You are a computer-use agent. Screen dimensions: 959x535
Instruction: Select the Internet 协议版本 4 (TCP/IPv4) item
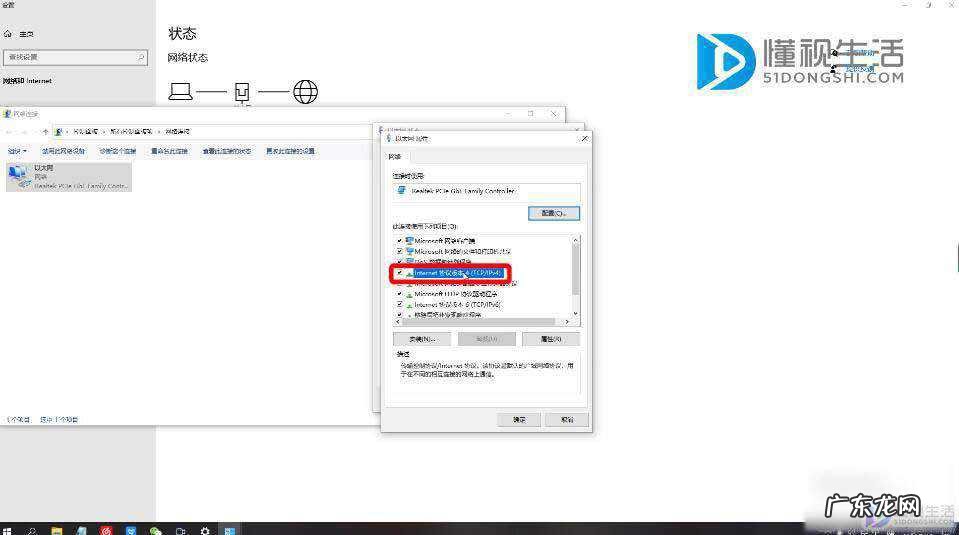click(457, 273)
